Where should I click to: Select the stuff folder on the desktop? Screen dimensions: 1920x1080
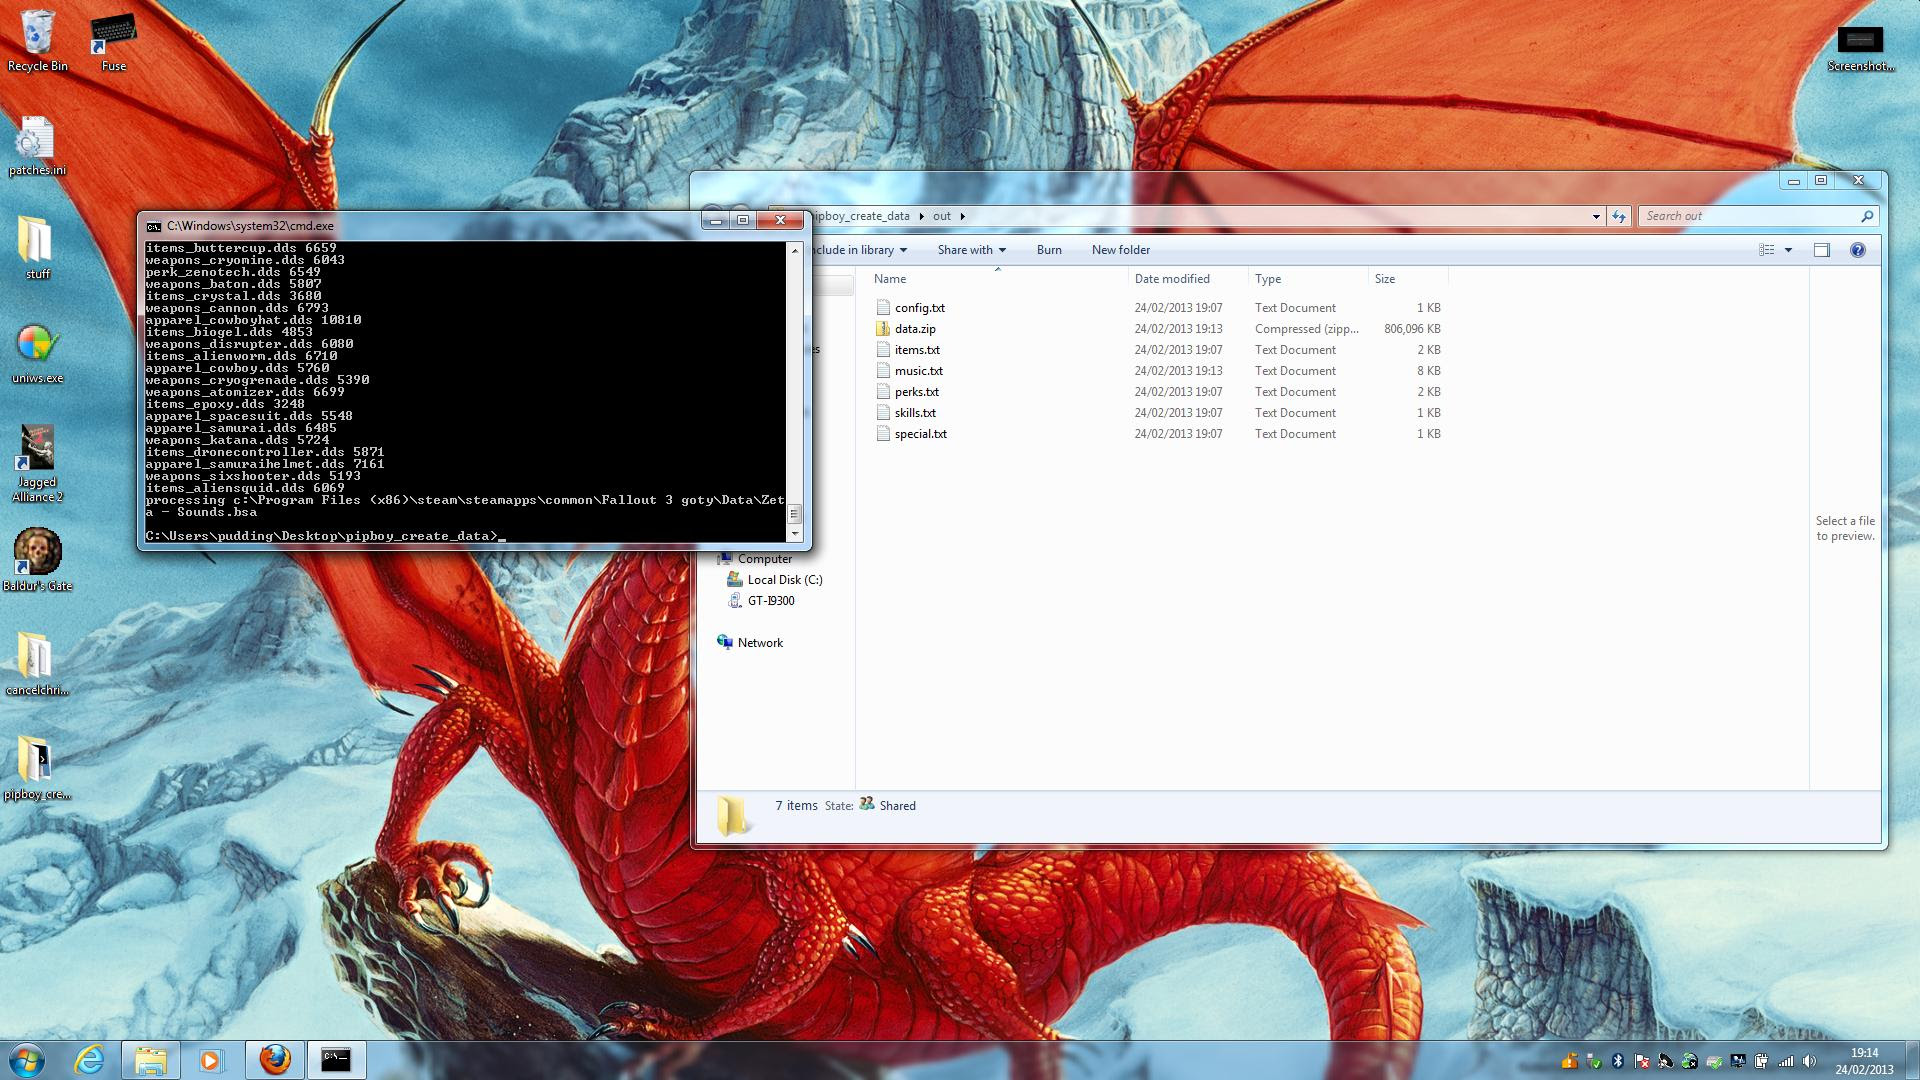(37, 248)
